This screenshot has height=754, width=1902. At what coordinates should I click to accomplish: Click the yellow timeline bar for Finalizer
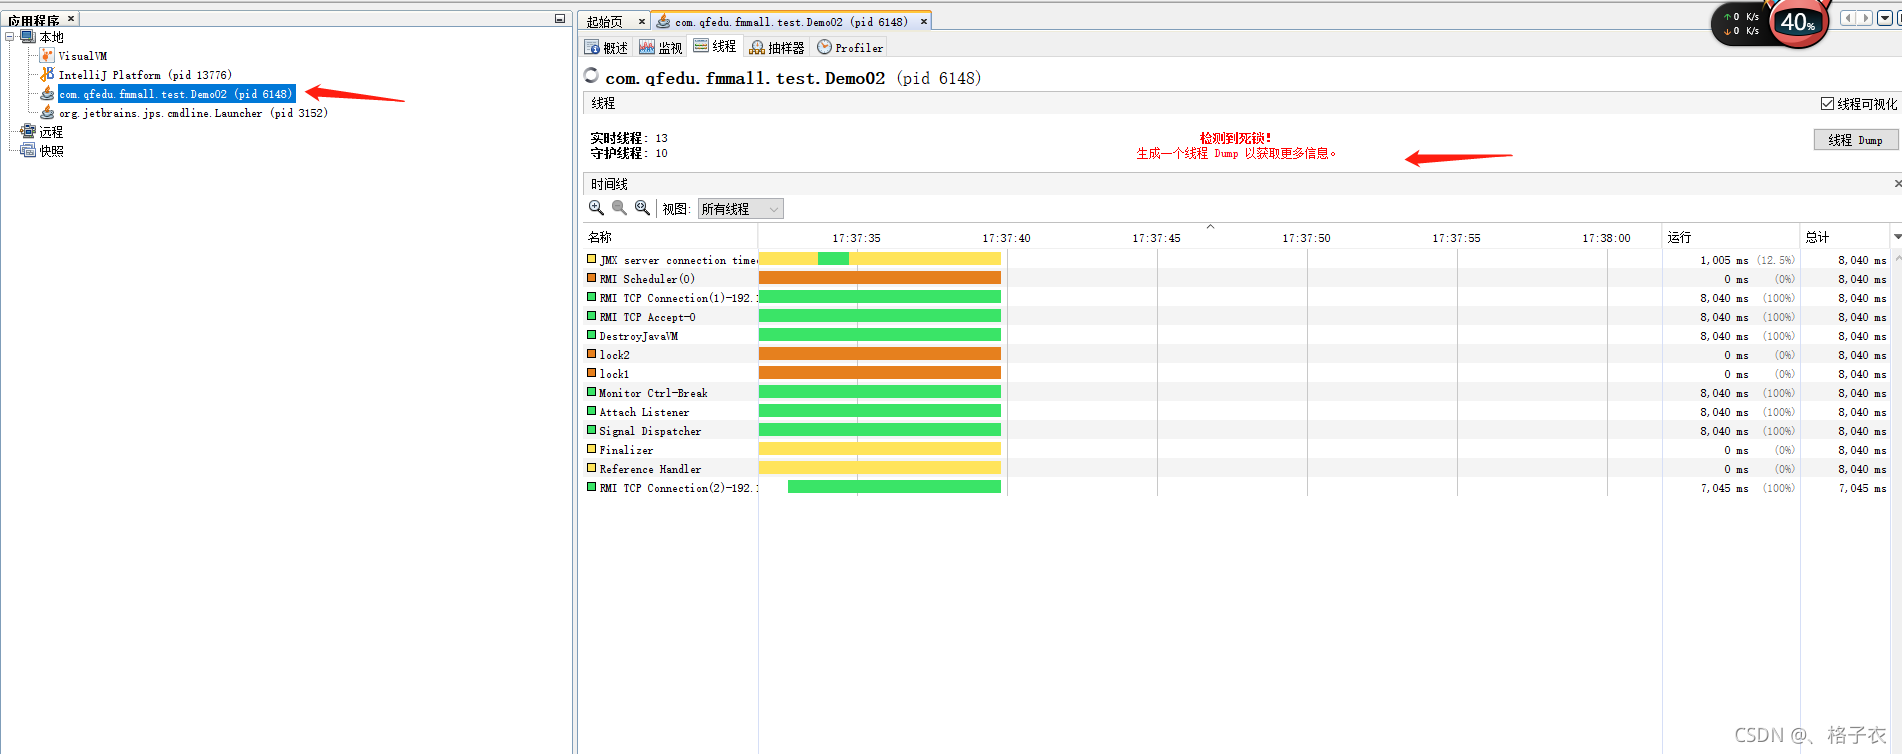(x=880, y=449)
